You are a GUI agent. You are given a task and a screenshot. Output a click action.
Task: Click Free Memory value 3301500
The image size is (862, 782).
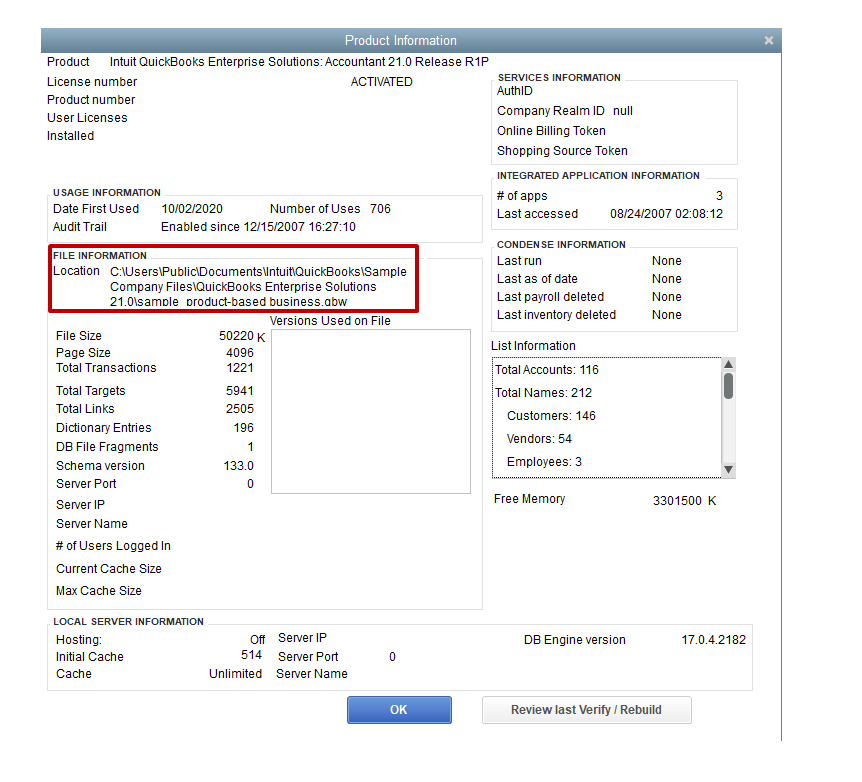coord(677,500)
